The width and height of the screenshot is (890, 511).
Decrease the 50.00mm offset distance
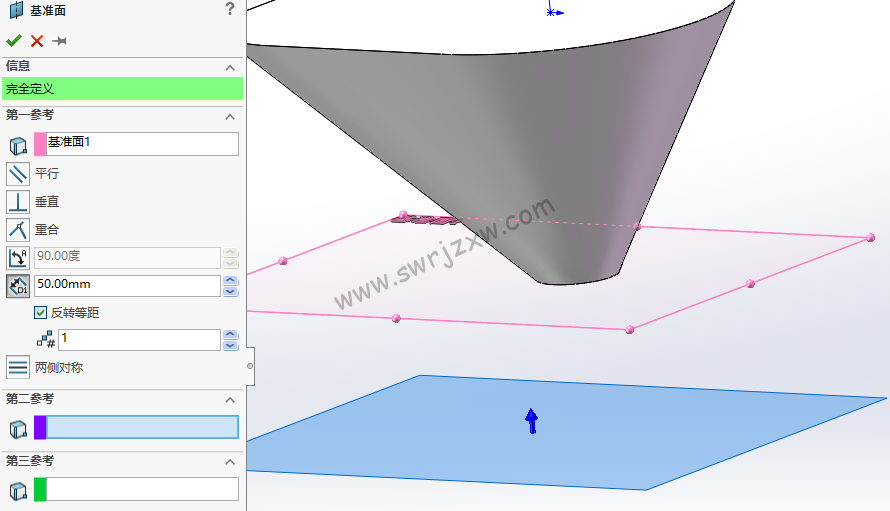click(230, 291)
